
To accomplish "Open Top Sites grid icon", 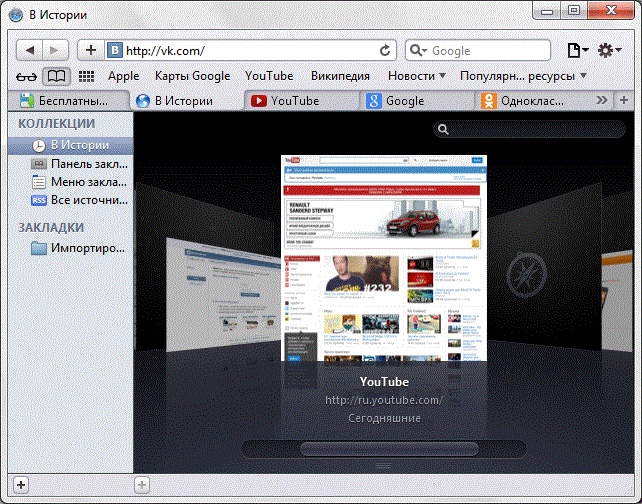I will click(x=86, y=76).
